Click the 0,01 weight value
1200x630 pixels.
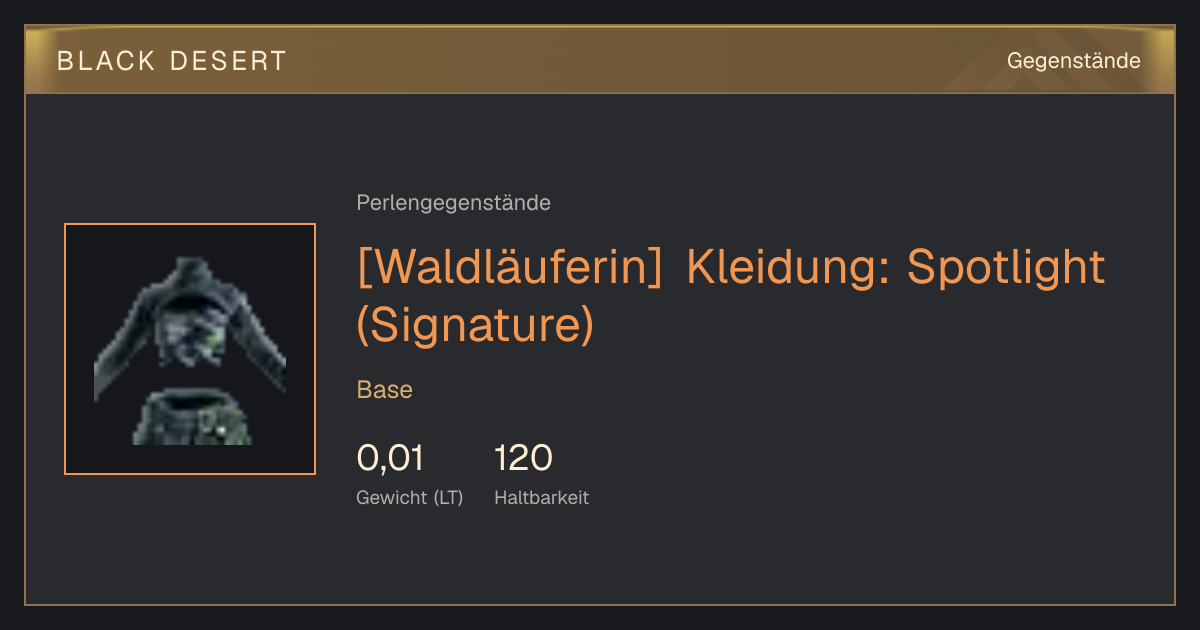pyautogui.click(x=390, y=458)
